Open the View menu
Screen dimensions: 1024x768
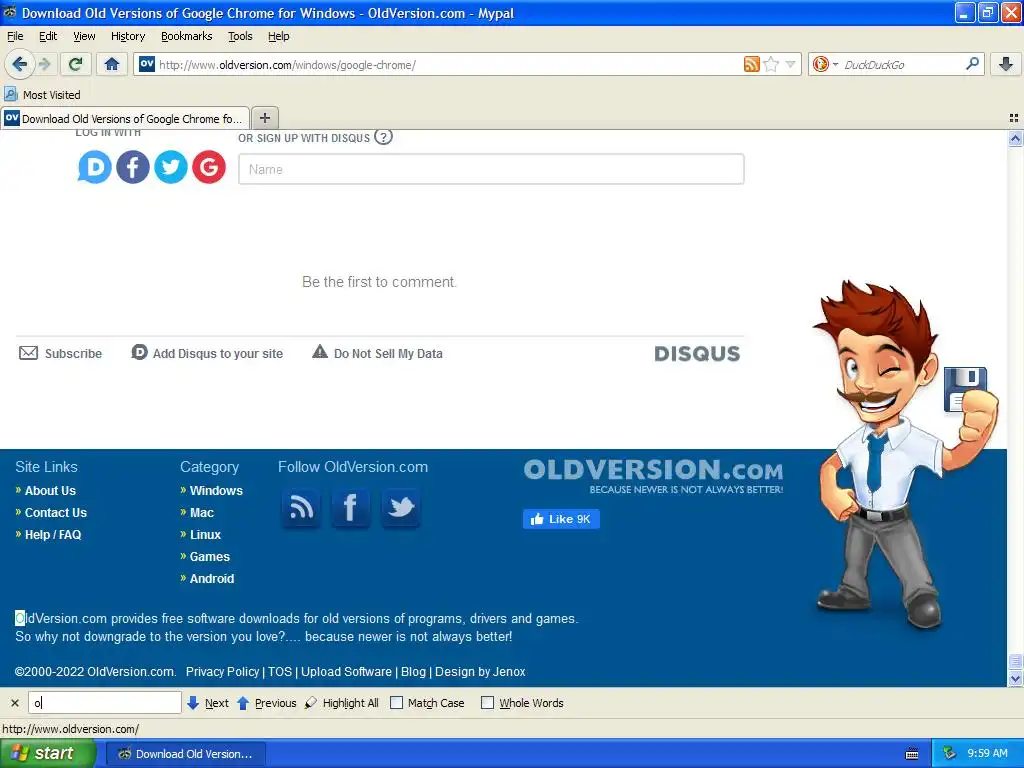point(84,36)
